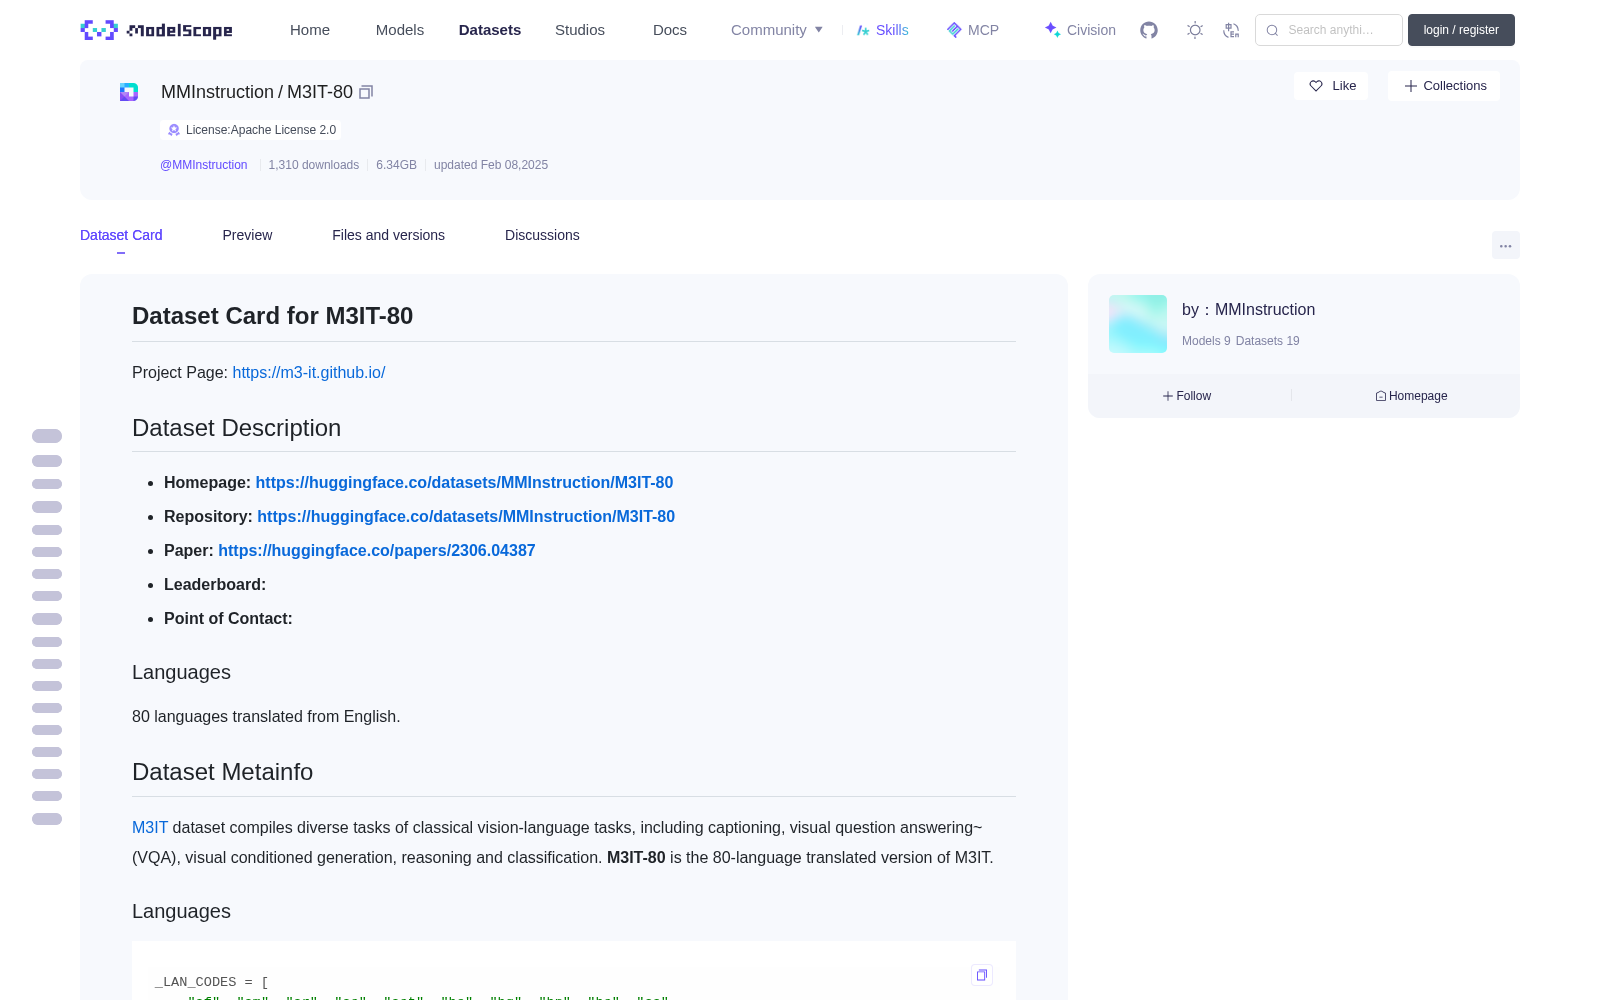Open the Civision page
Image resolution: width=1600 pixels, height=1000 pixels.
1079,30
